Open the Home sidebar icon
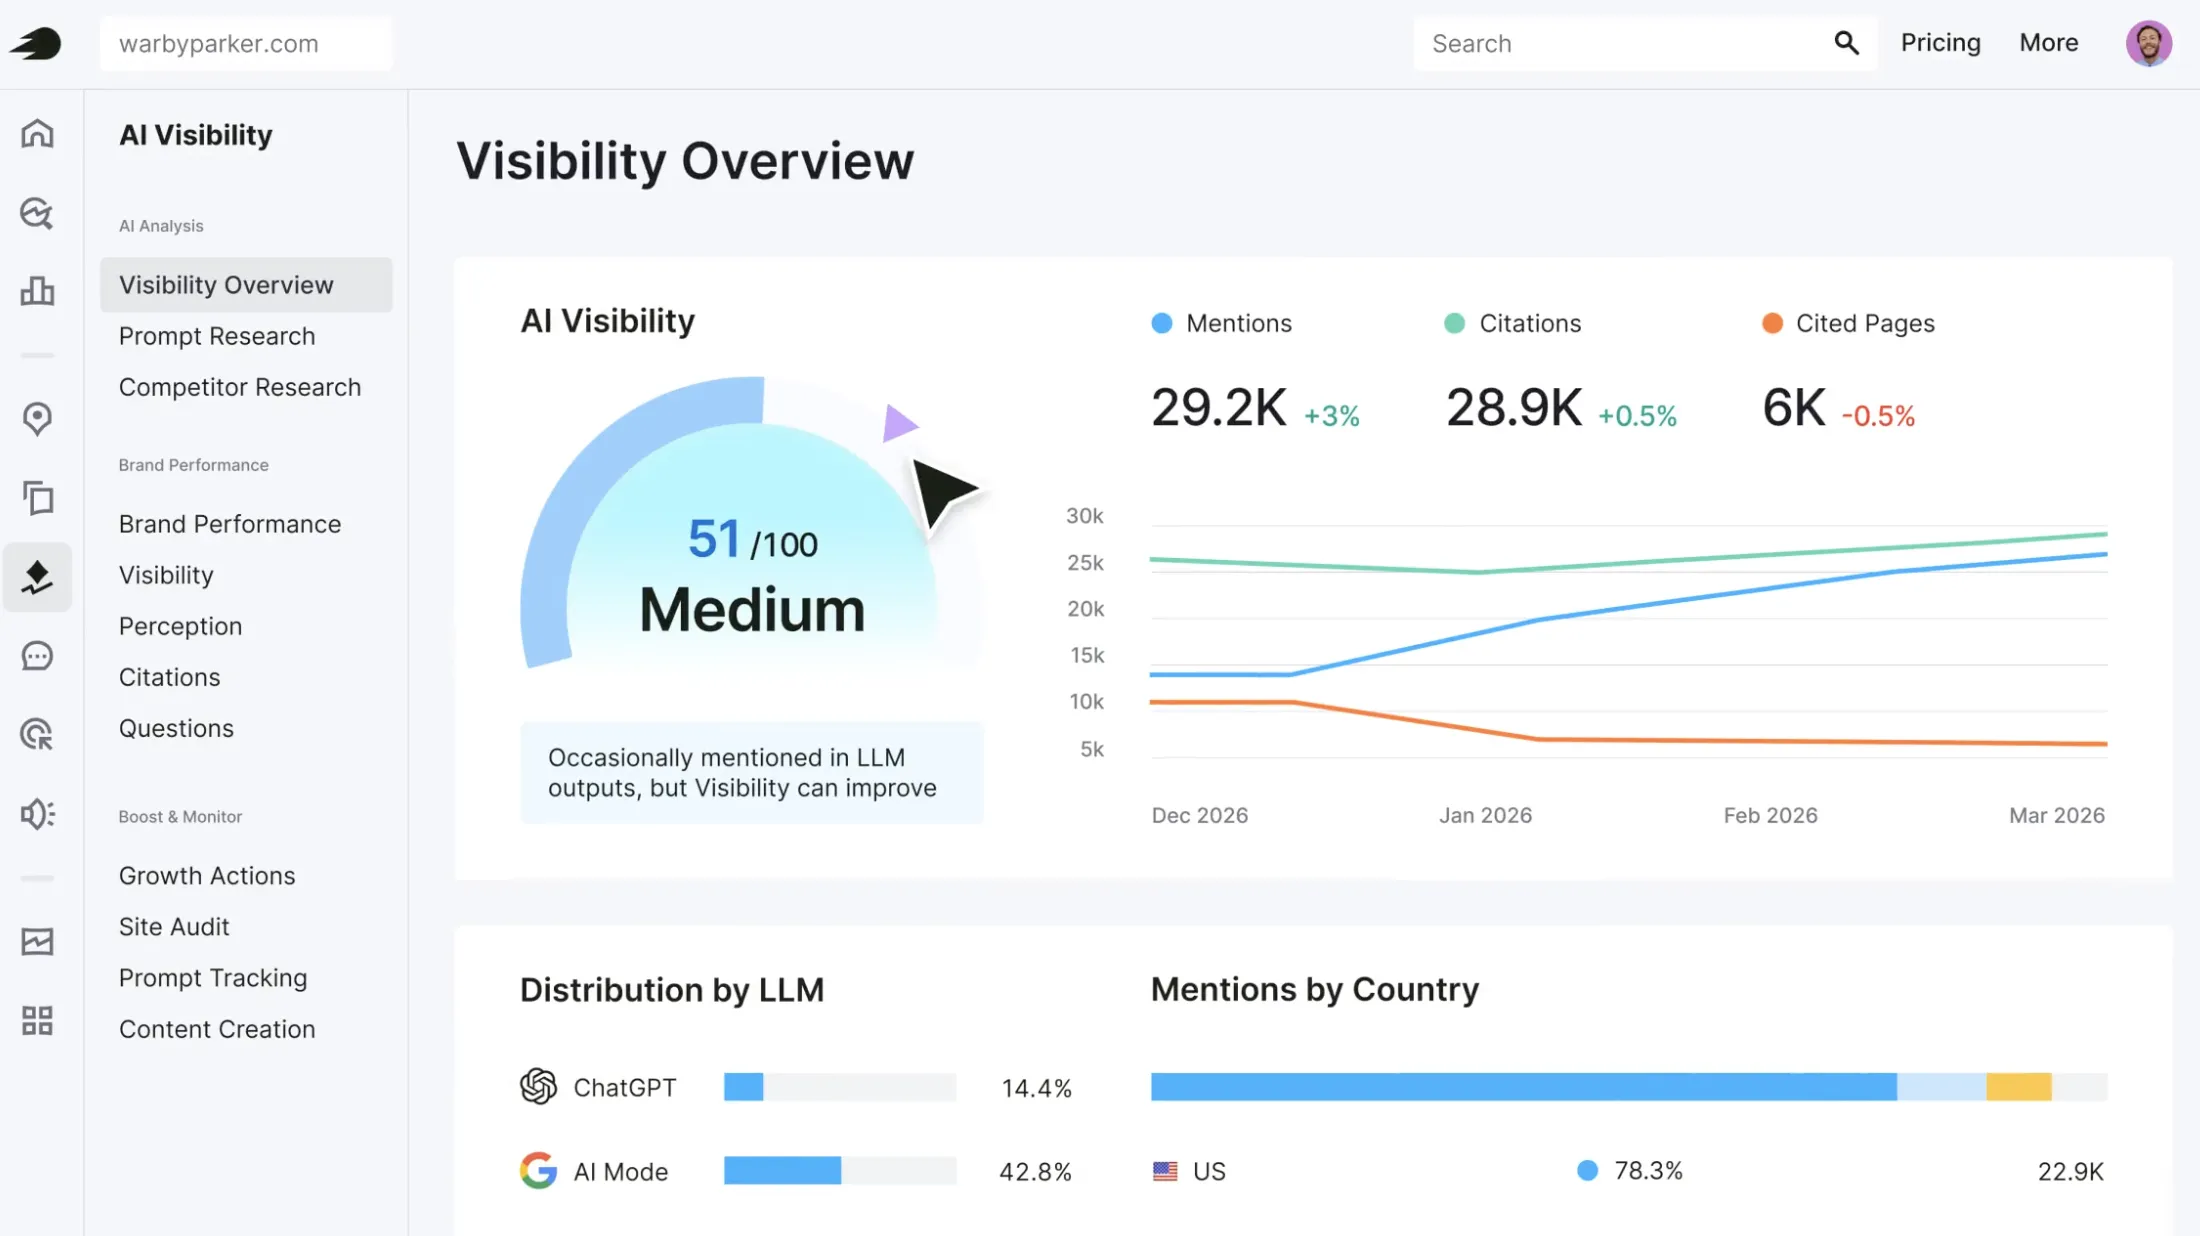The height and width of the screenshot is (1236, 2200). point(37,133)
